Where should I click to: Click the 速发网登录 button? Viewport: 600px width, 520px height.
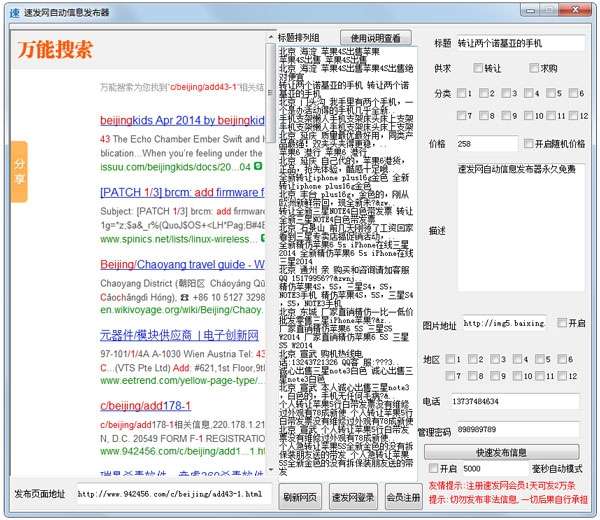353,497
